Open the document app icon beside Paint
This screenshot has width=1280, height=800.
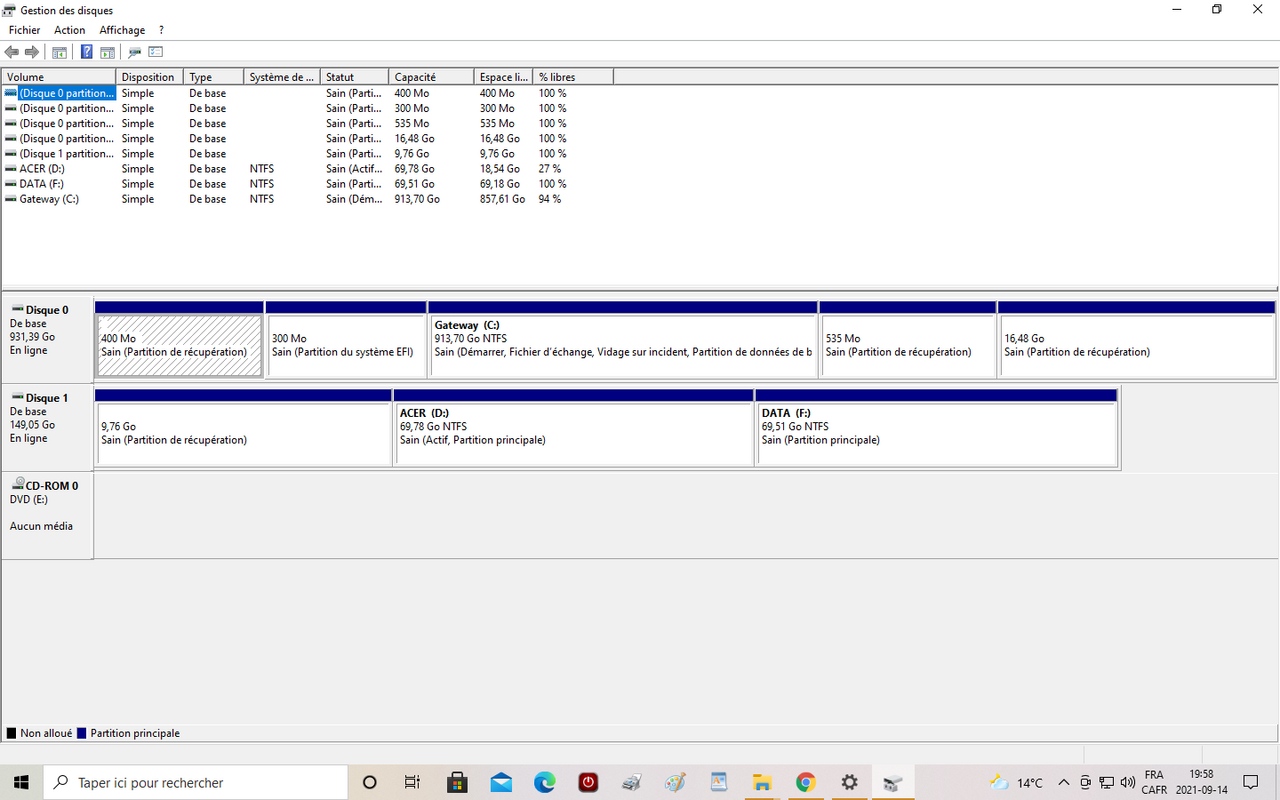pos(718,782)
